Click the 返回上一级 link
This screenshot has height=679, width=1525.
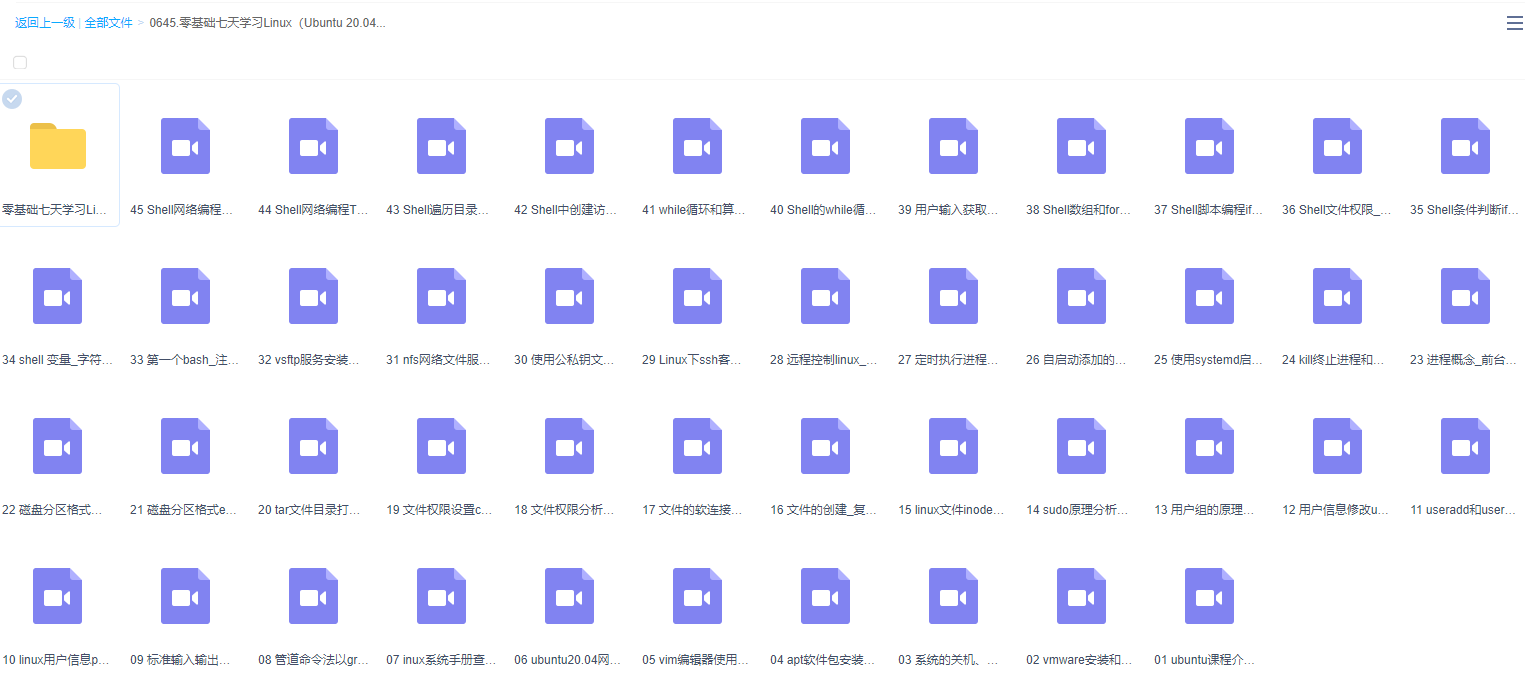(44, 21)
